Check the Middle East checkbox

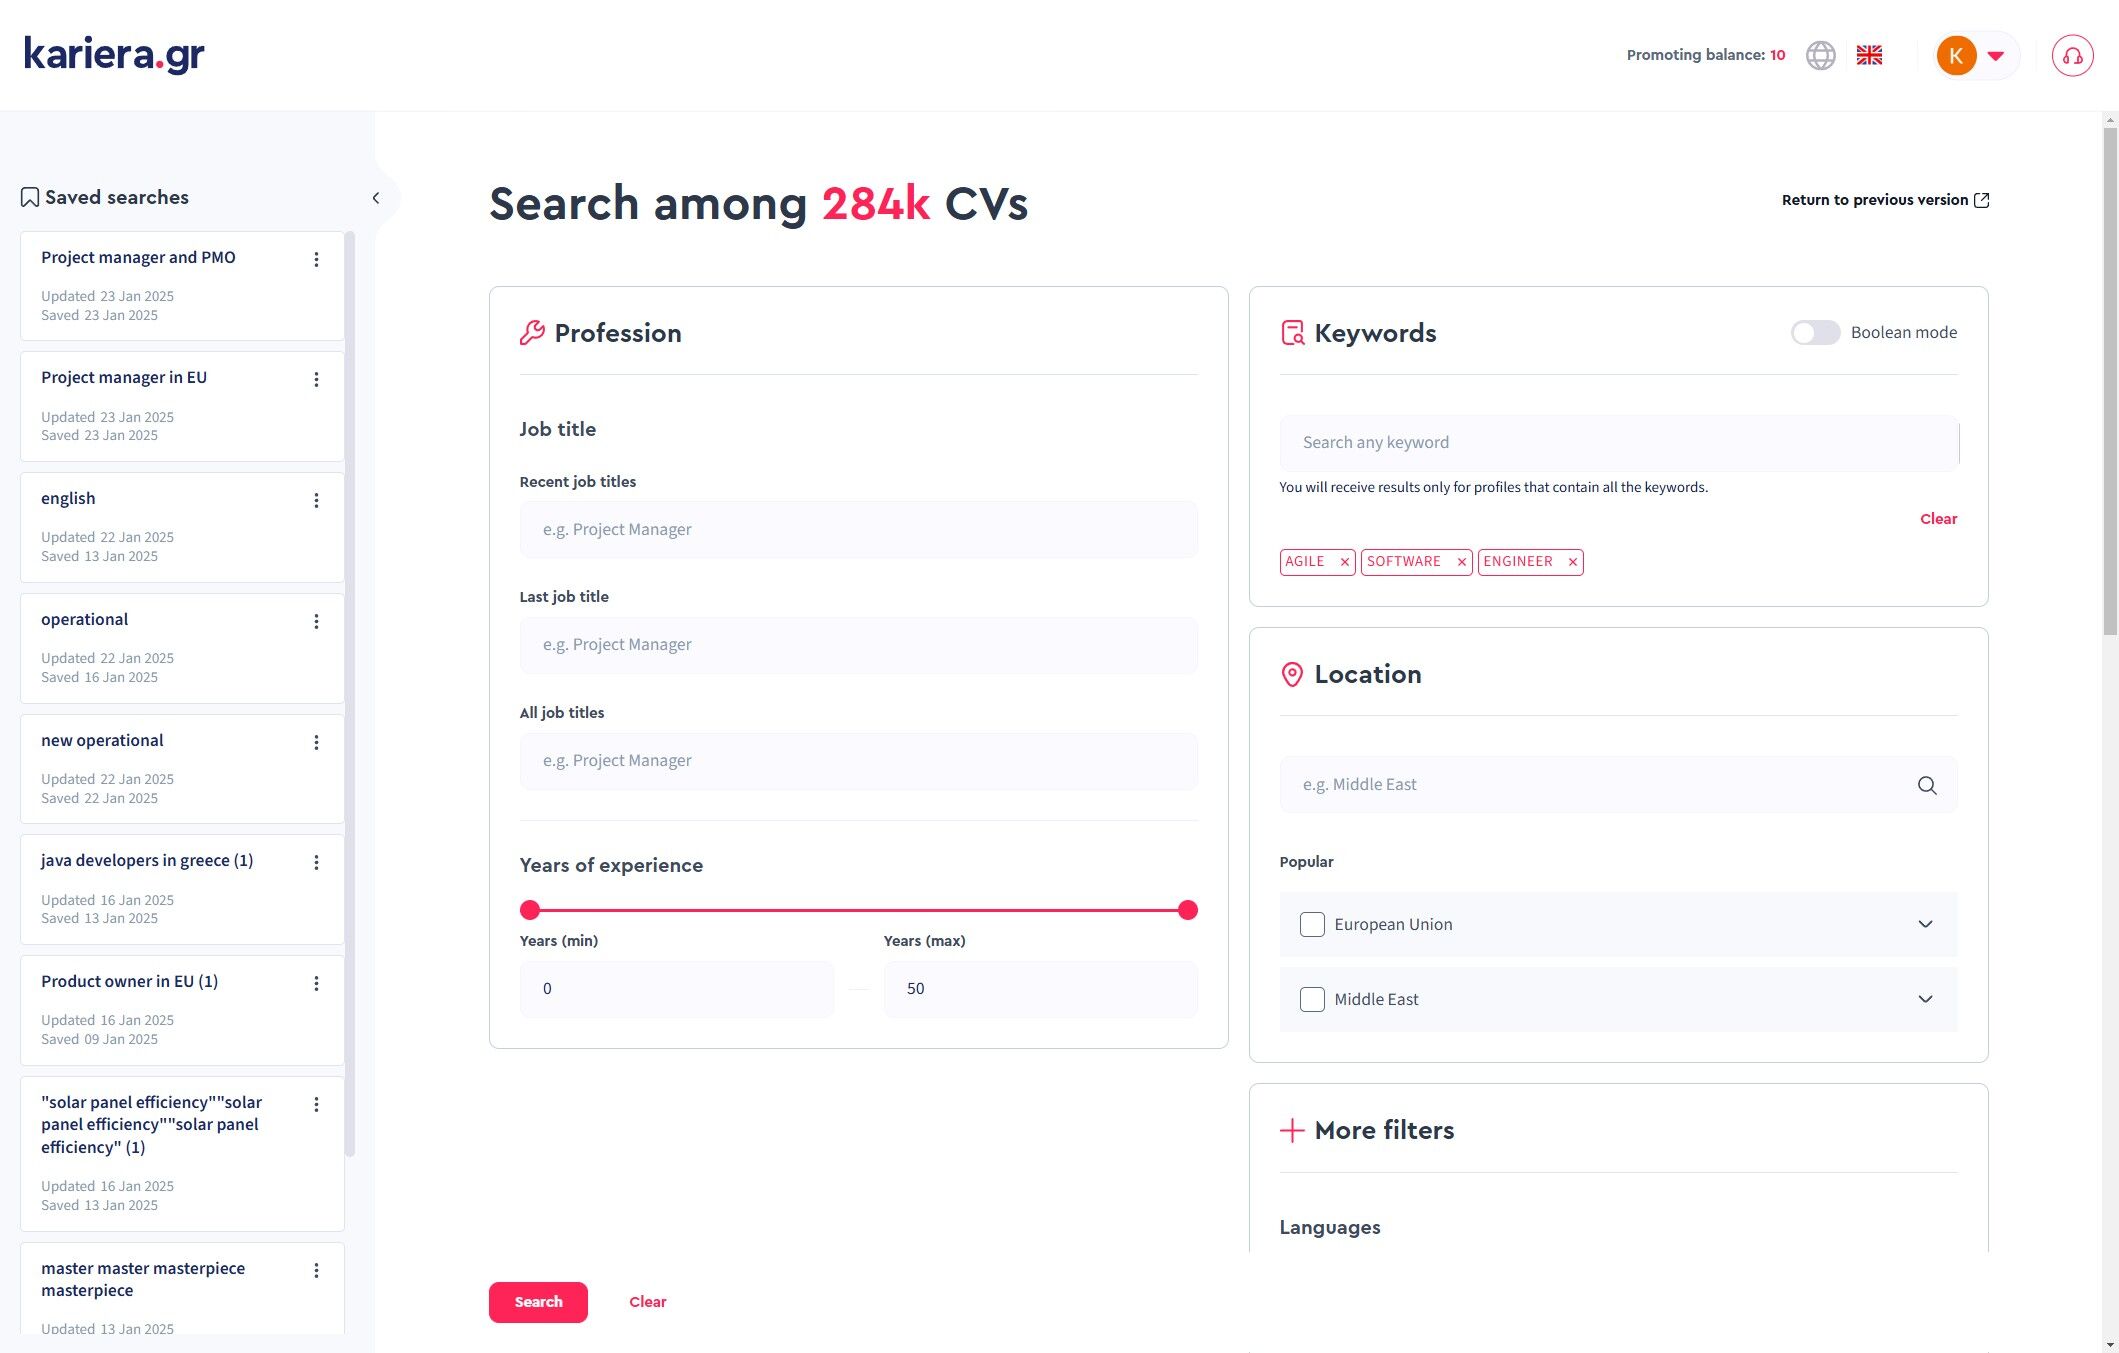1312,999
